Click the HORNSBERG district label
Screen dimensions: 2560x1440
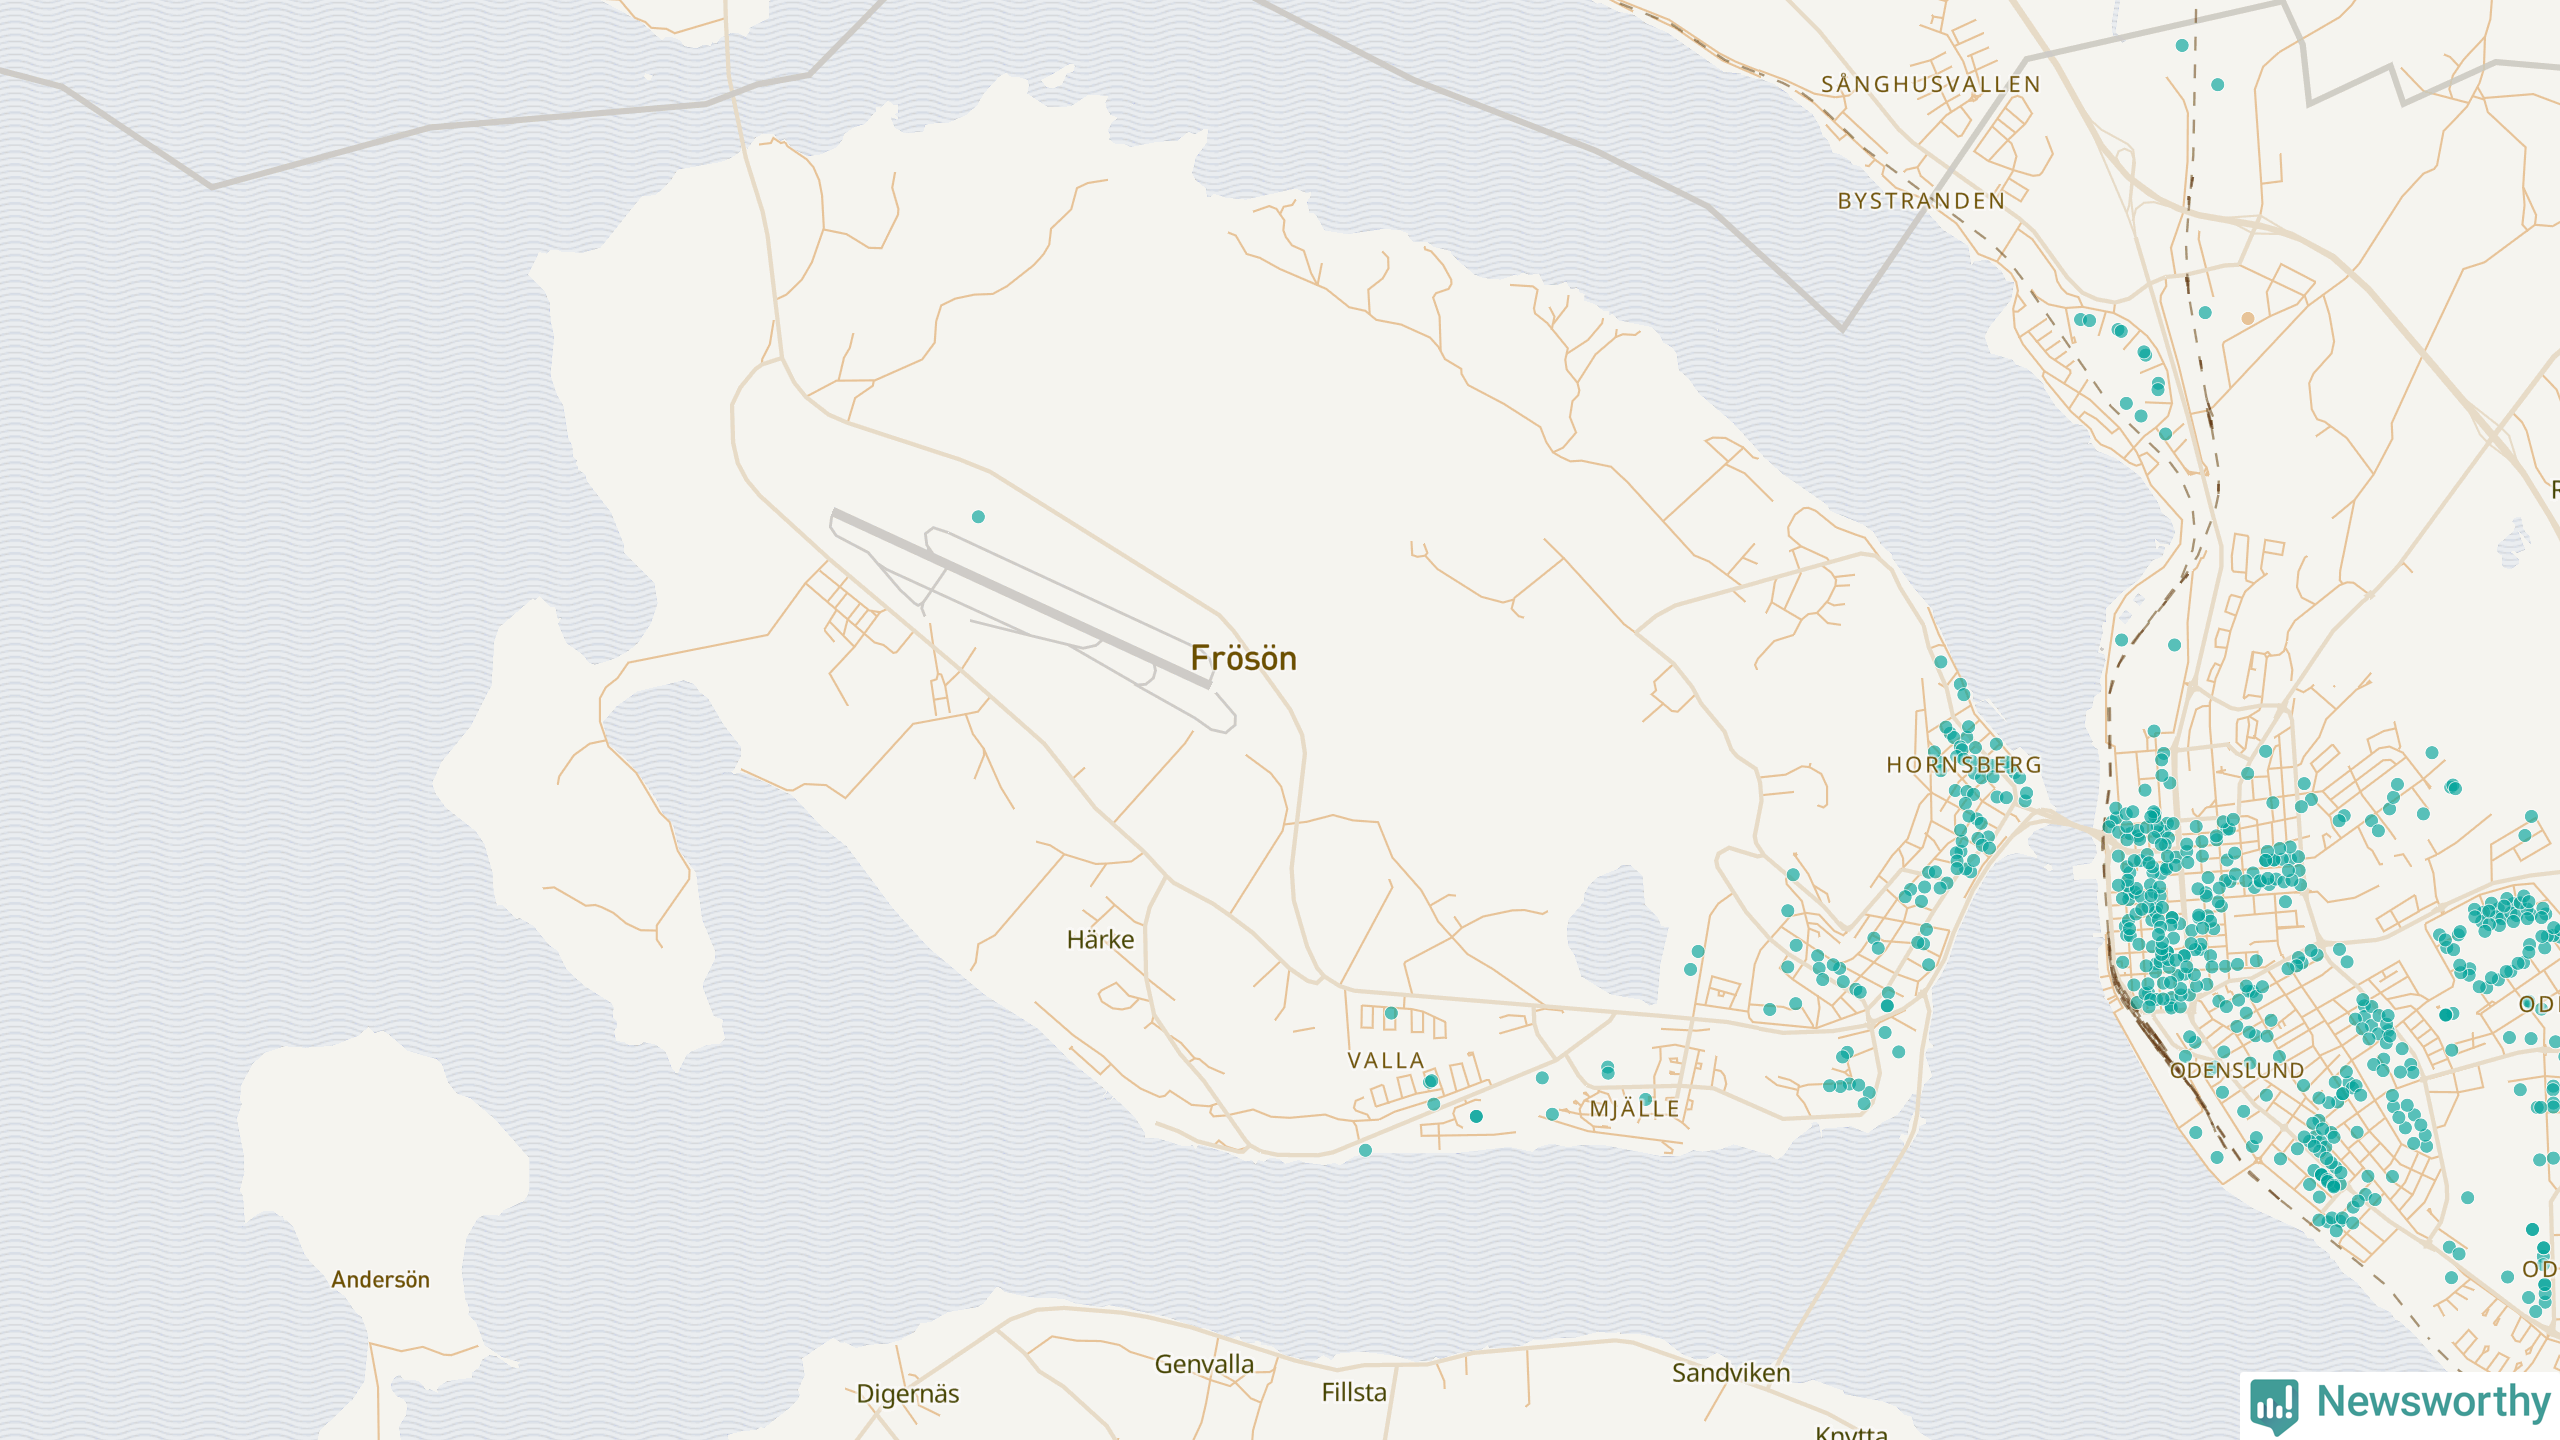pos(1963,765)
